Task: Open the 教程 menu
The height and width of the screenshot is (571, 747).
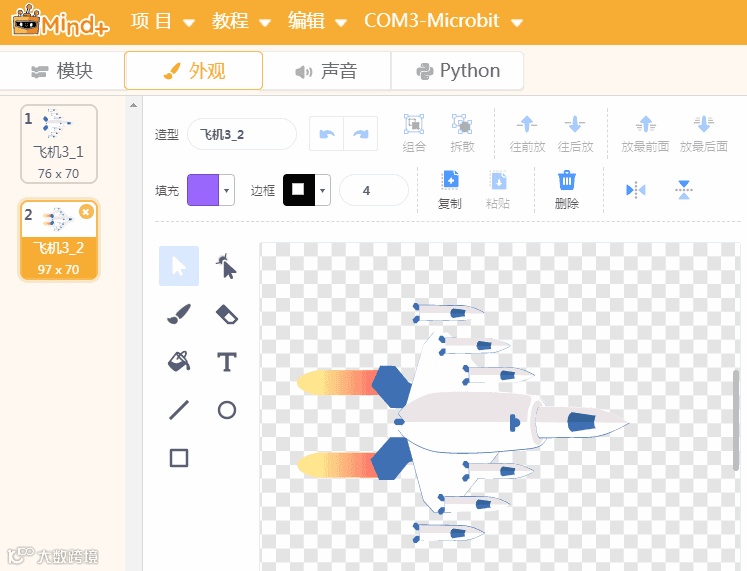Action: pos(241,21)
